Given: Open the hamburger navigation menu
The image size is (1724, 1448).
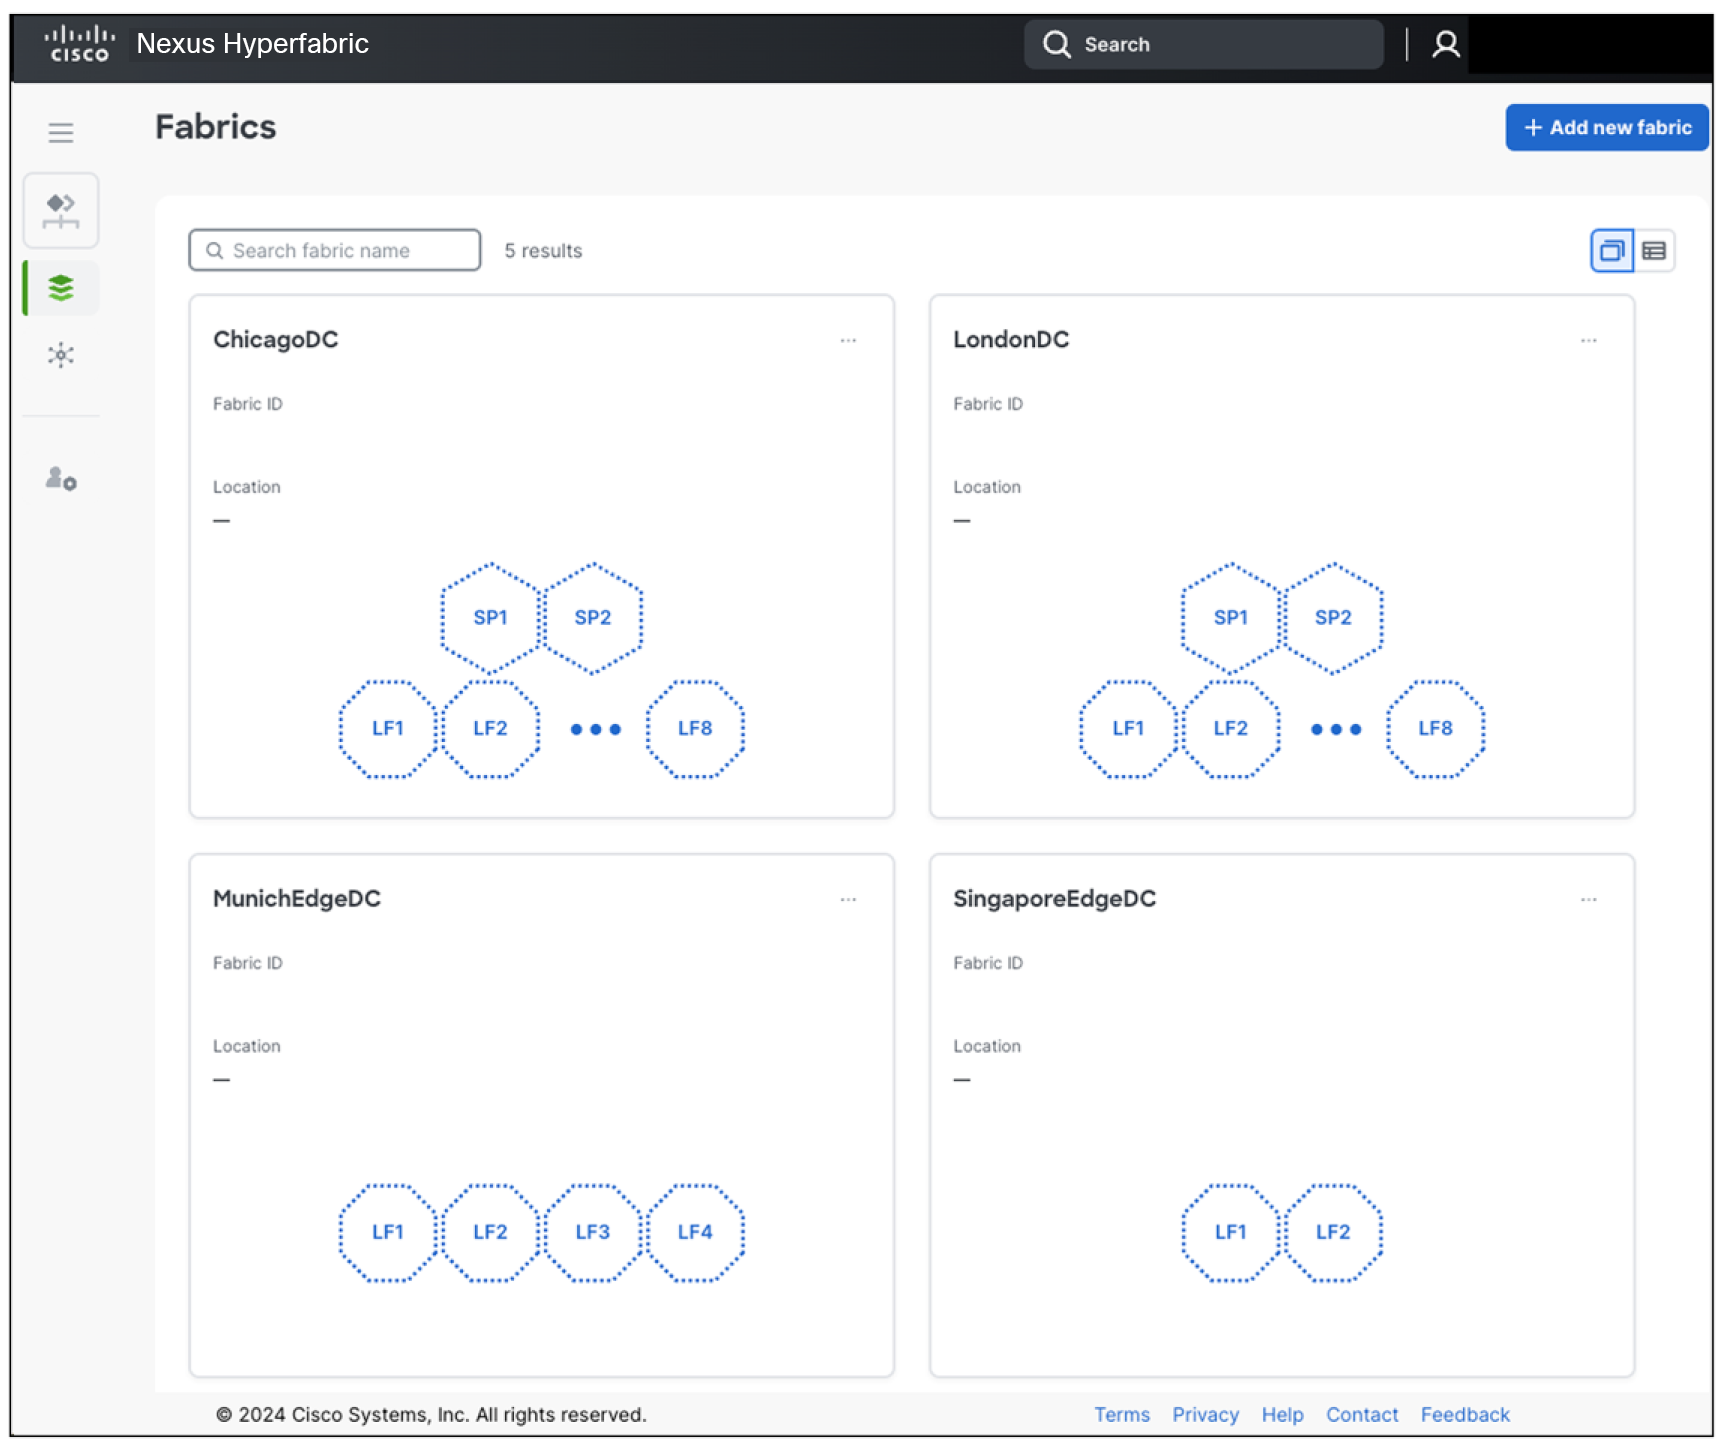Looking at the screenshot, I should coord(61,133).
